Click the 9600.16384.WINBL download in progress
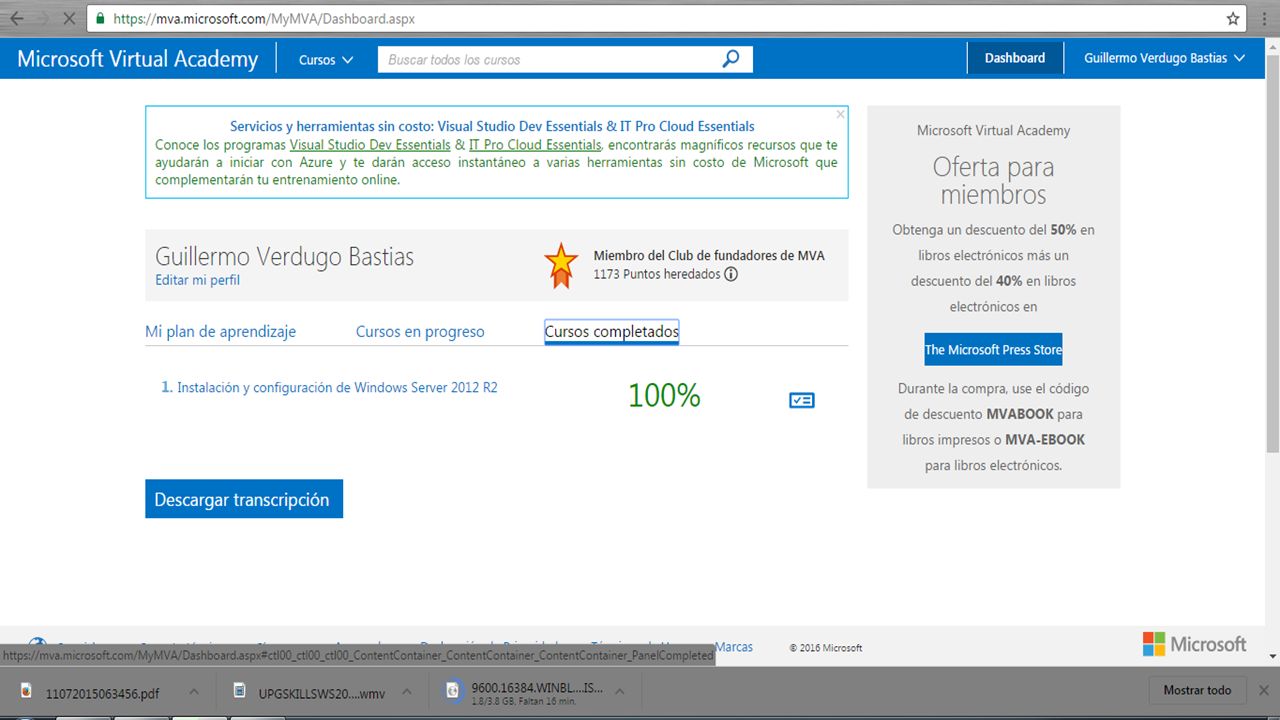Image resolution: width=1280 pixels, height=720 pixels. [525, 691]
